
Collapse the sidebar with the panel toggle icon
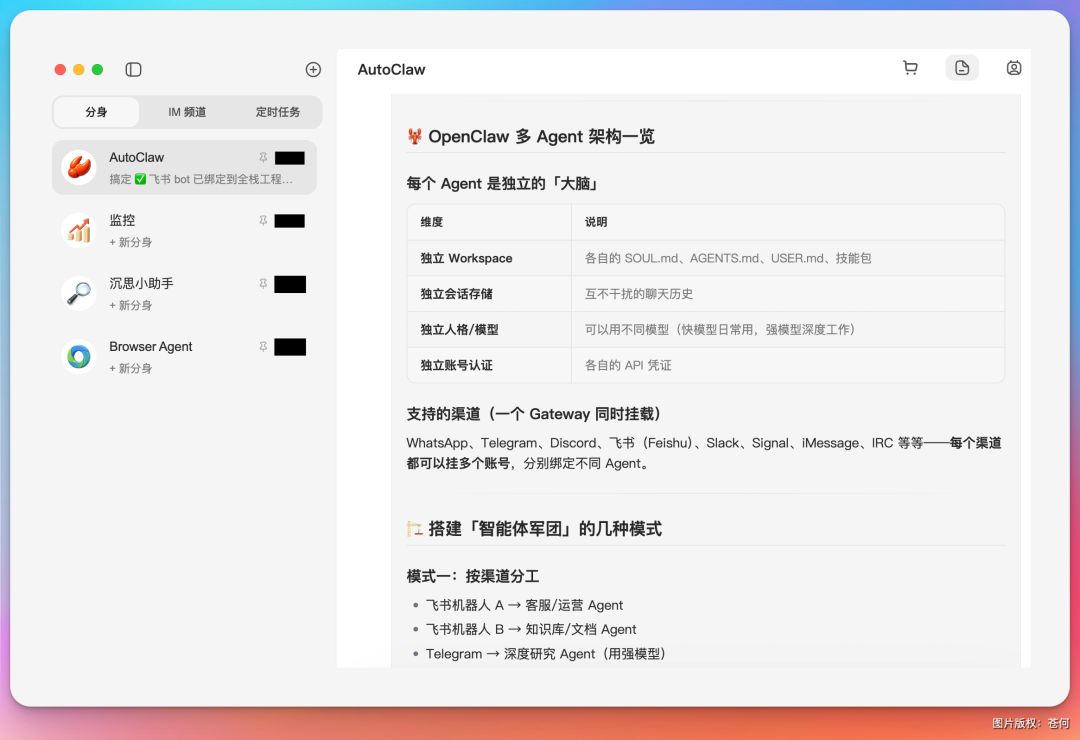pyautogui.click(x=133, y=69)
